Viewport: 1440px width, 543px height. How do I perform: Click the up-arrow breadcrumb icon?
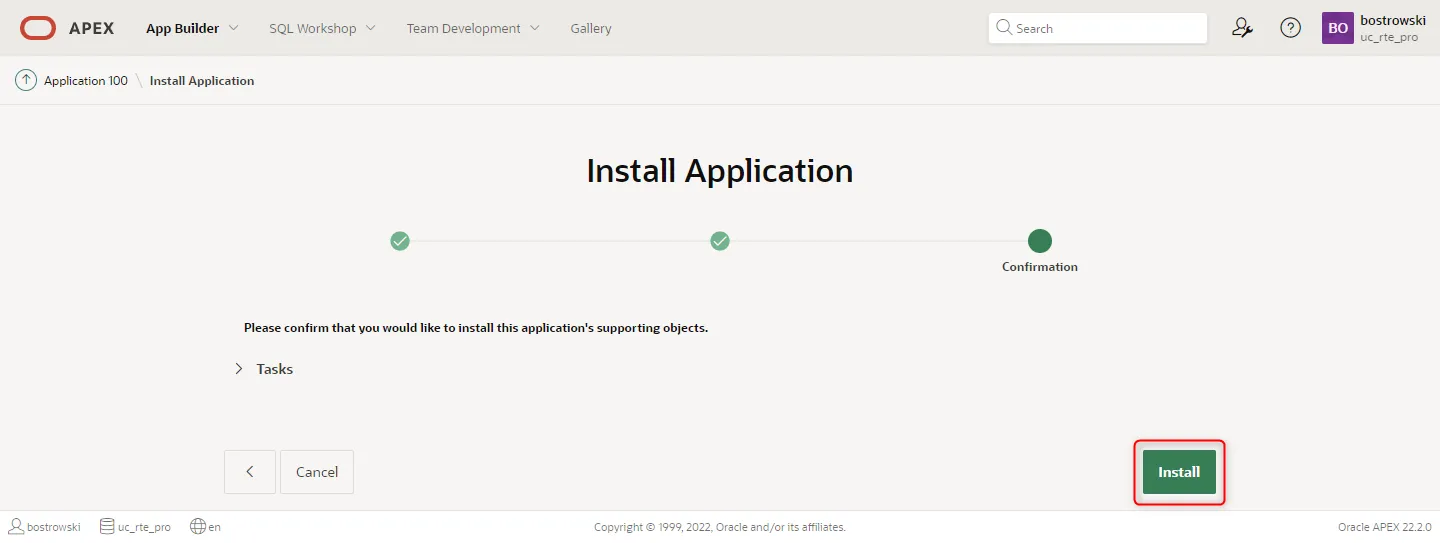(26, 80)
